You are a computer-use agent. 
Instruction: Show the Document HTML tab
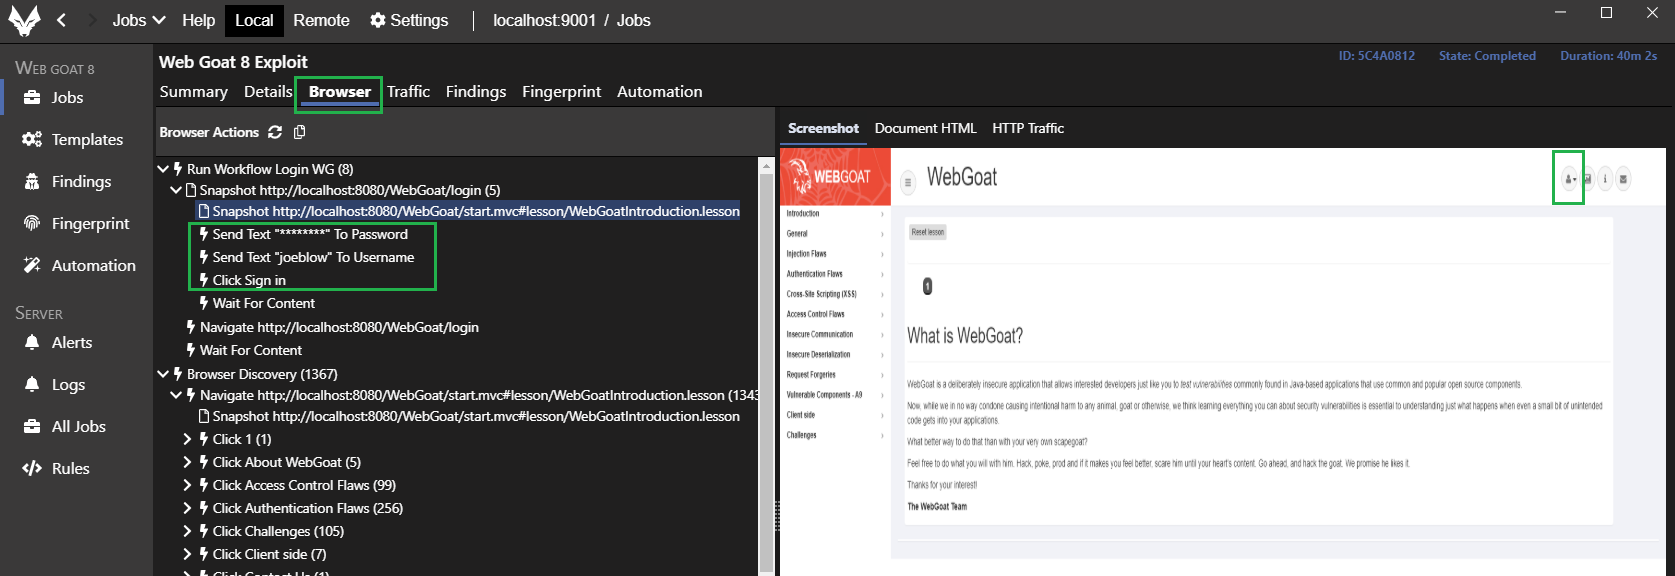point(925,128)
